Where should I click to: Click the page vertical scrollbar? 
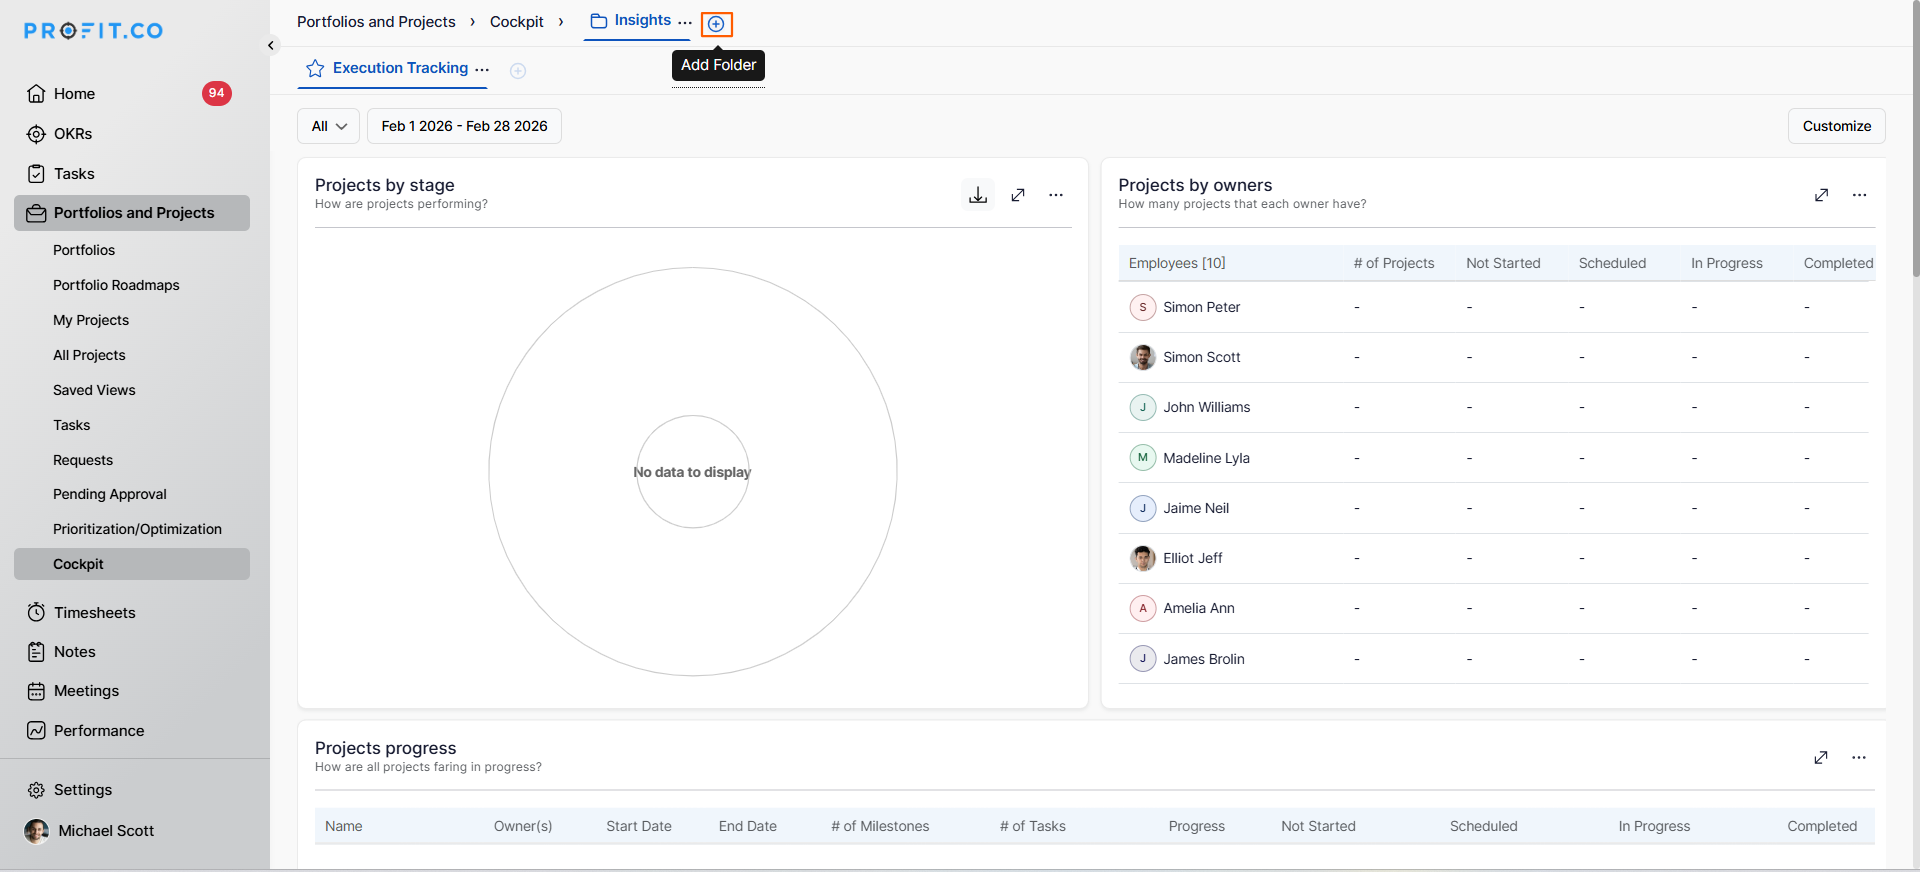[x=1914, y=140]
